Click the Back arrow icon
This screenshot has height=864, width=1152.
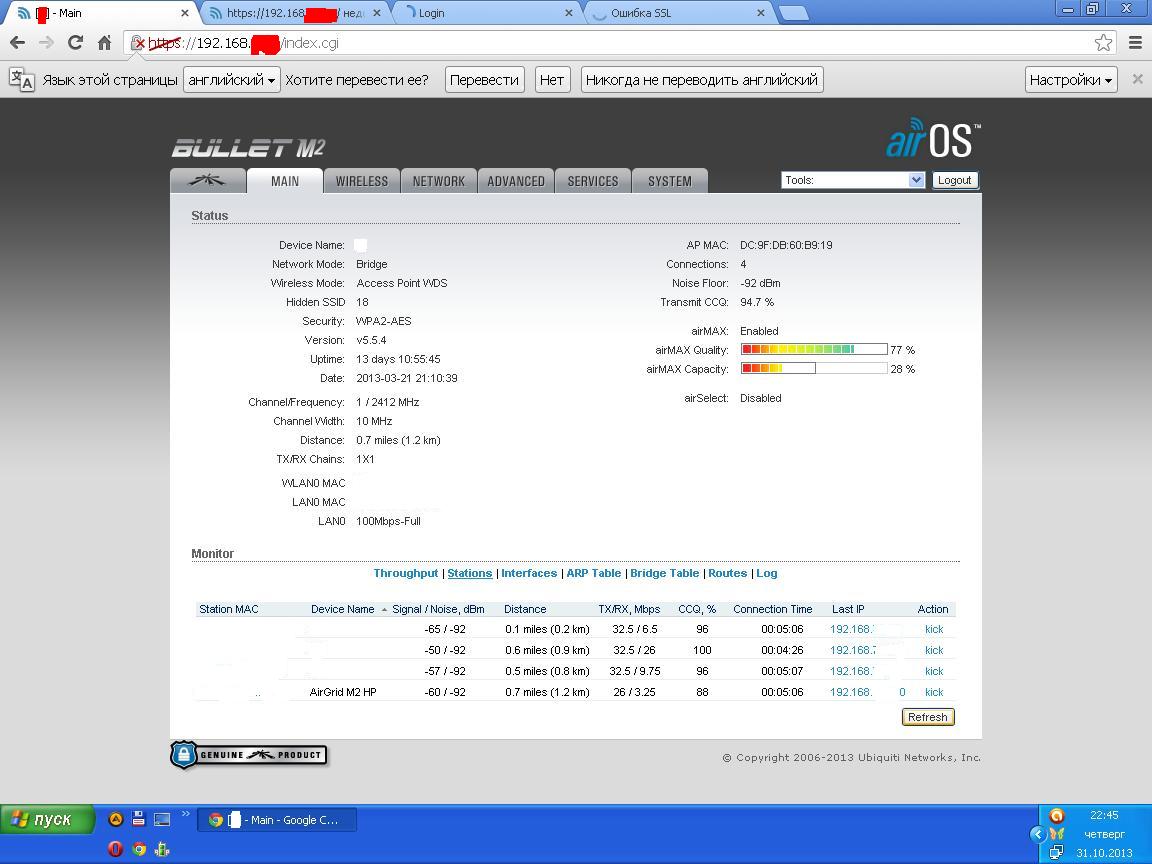17,42
